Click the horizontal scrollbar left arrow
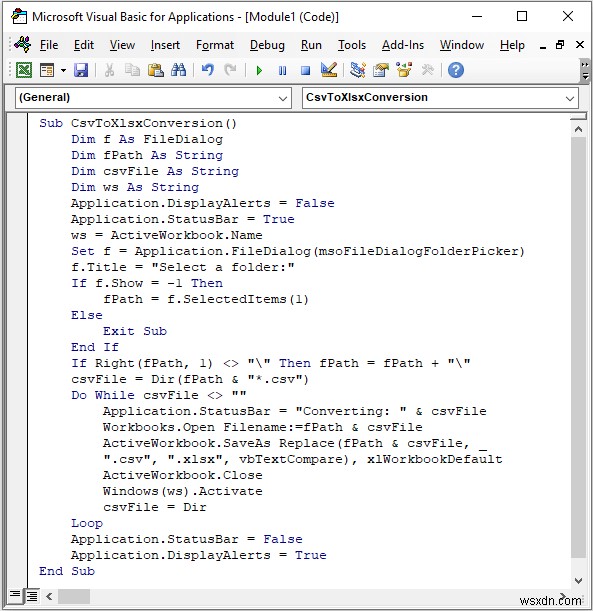The height and width of the screenshot is (611, 593). pos(49,596)
